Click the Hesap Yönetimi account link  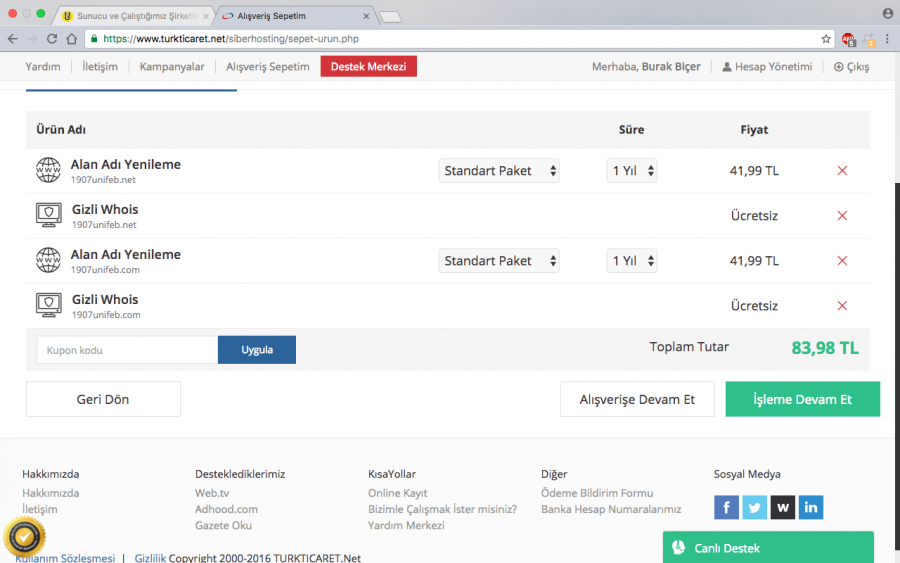pyautogui.click(x=767, y=67)
